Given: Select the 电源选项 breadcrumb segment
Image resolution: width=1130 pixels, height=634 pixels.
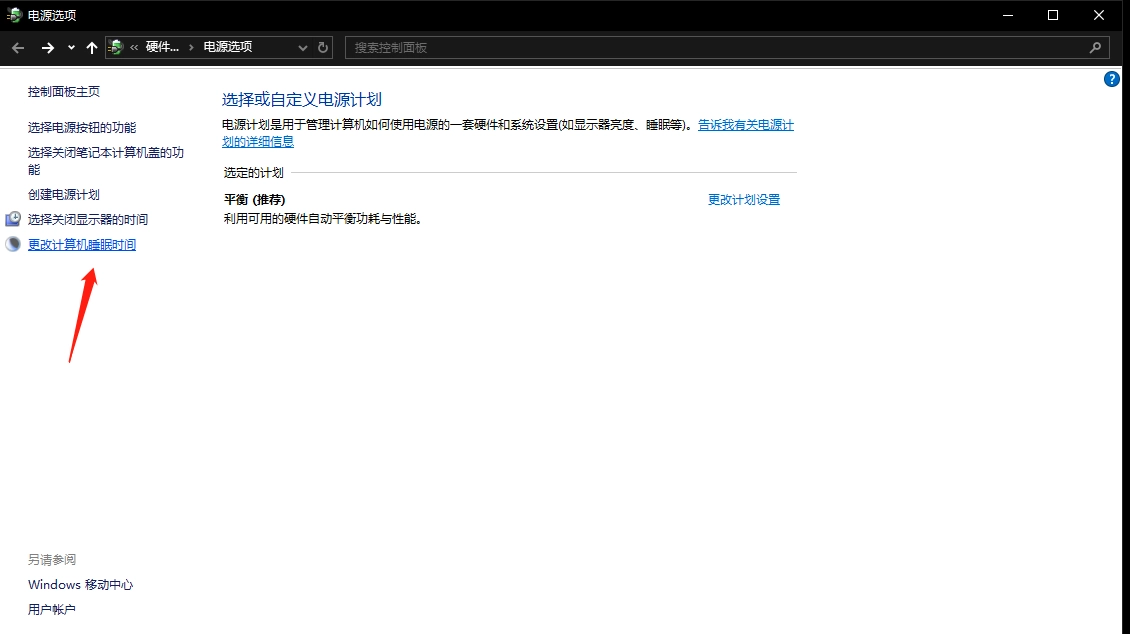Looking at the screenshot, I should pyautogui.click(x=228, y=48).
